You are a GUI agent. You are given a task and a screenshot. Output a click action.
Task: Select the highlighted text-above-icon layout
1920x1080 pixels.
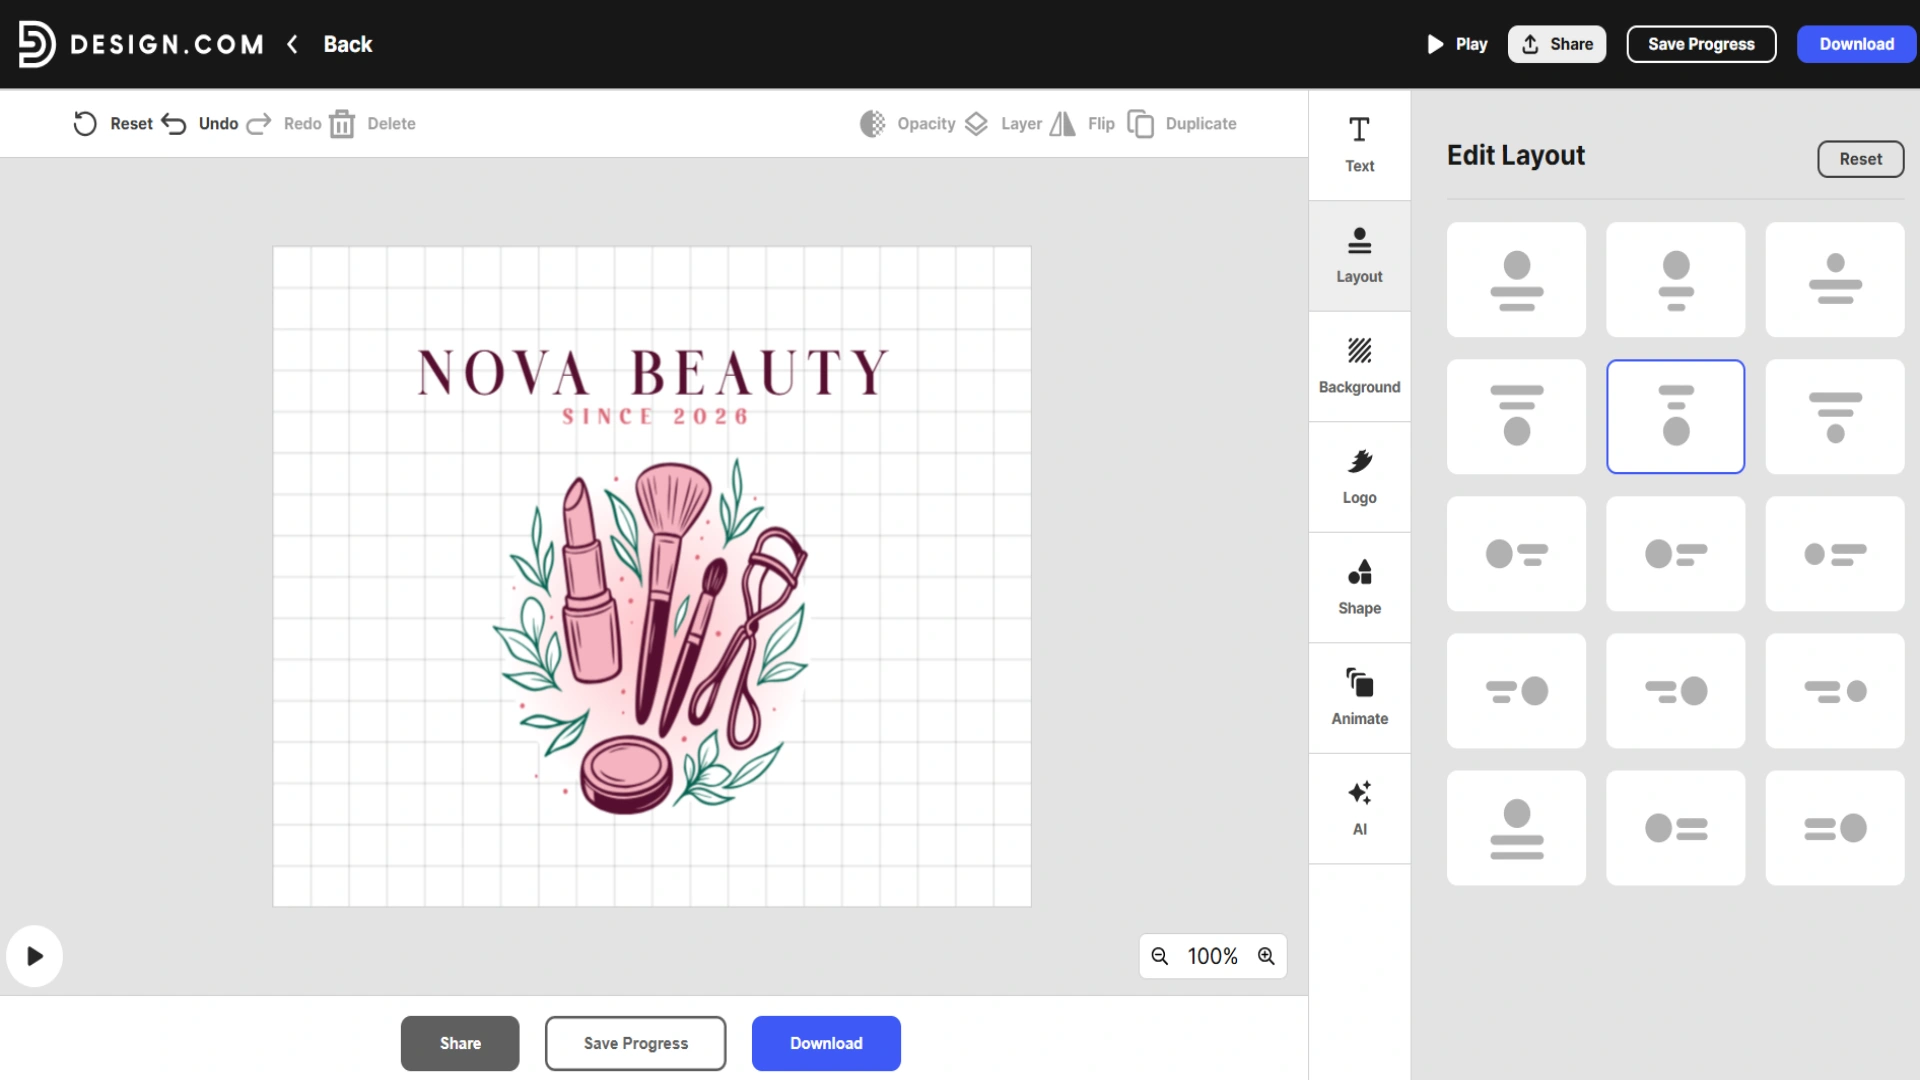coord(1676,417)
